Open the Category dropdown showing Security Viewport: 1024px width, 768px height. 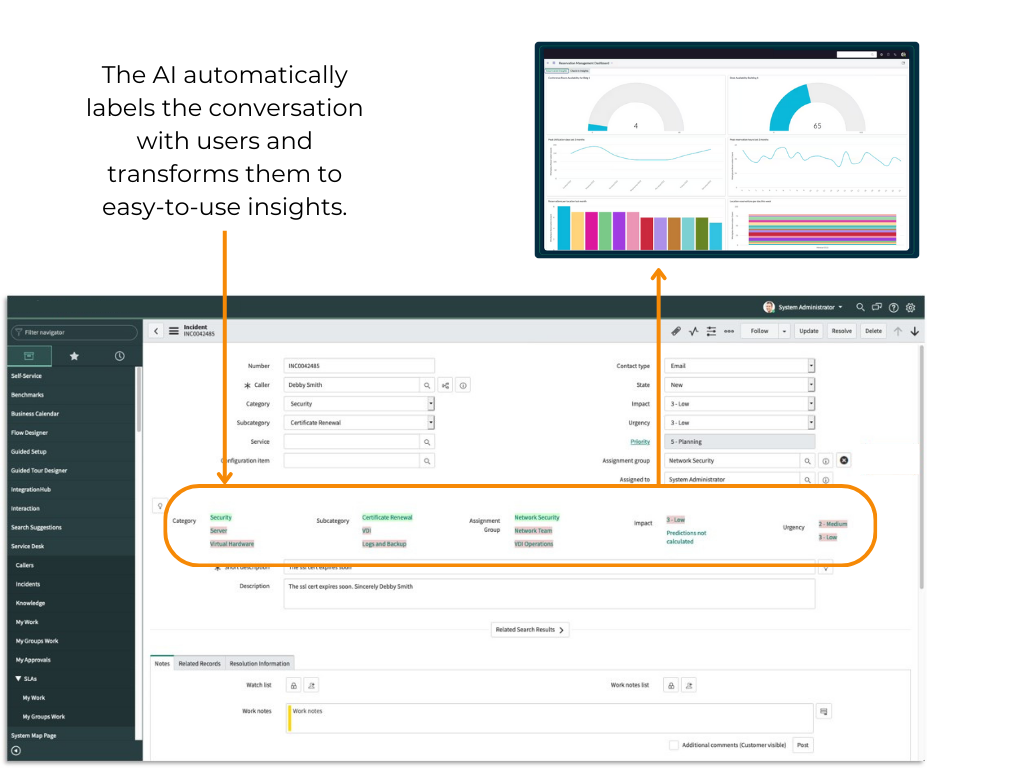pos(359,404)
